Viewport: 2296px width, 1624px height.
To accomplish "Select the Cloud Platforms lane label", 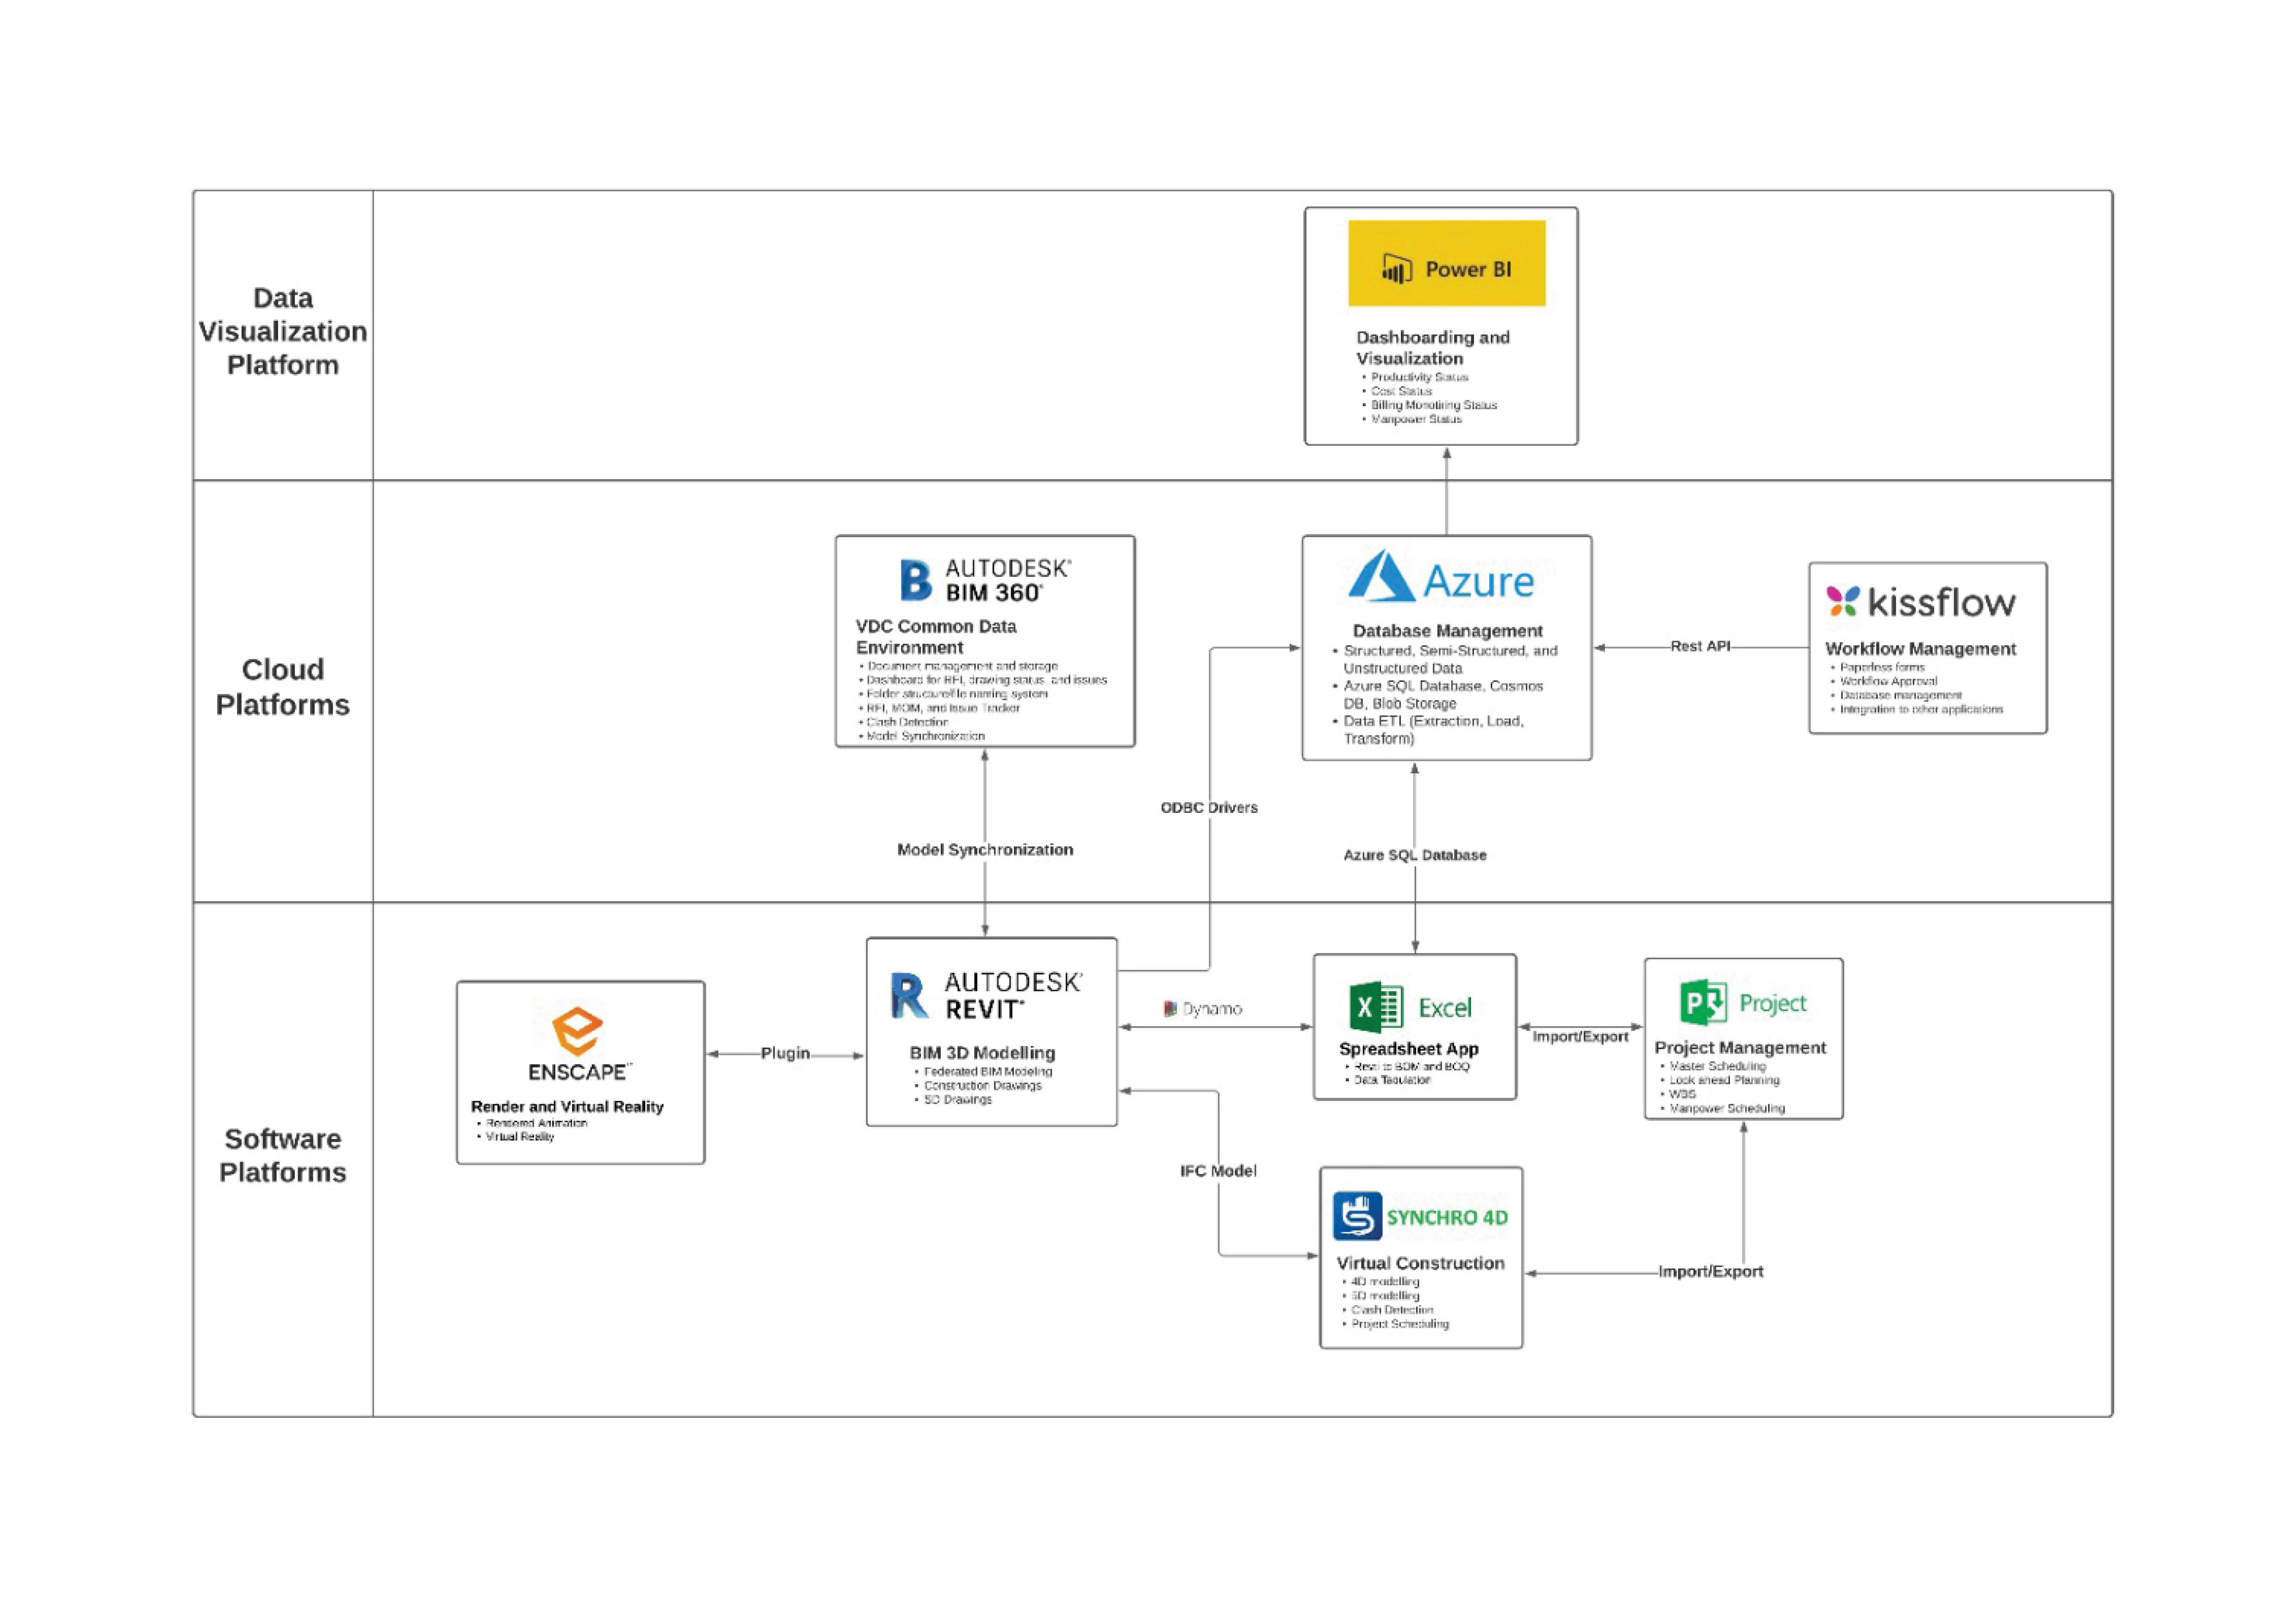I will pyautogui.click(x=283, y=687).
